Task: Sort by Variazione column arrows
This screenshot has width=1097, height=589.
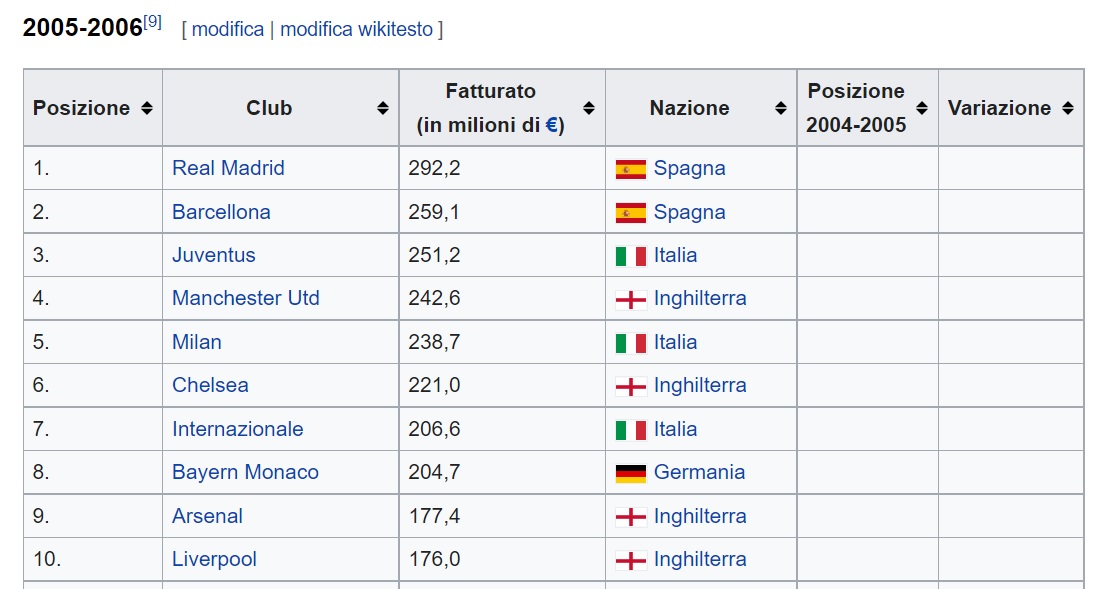Action: click(x=1068, y=108)
